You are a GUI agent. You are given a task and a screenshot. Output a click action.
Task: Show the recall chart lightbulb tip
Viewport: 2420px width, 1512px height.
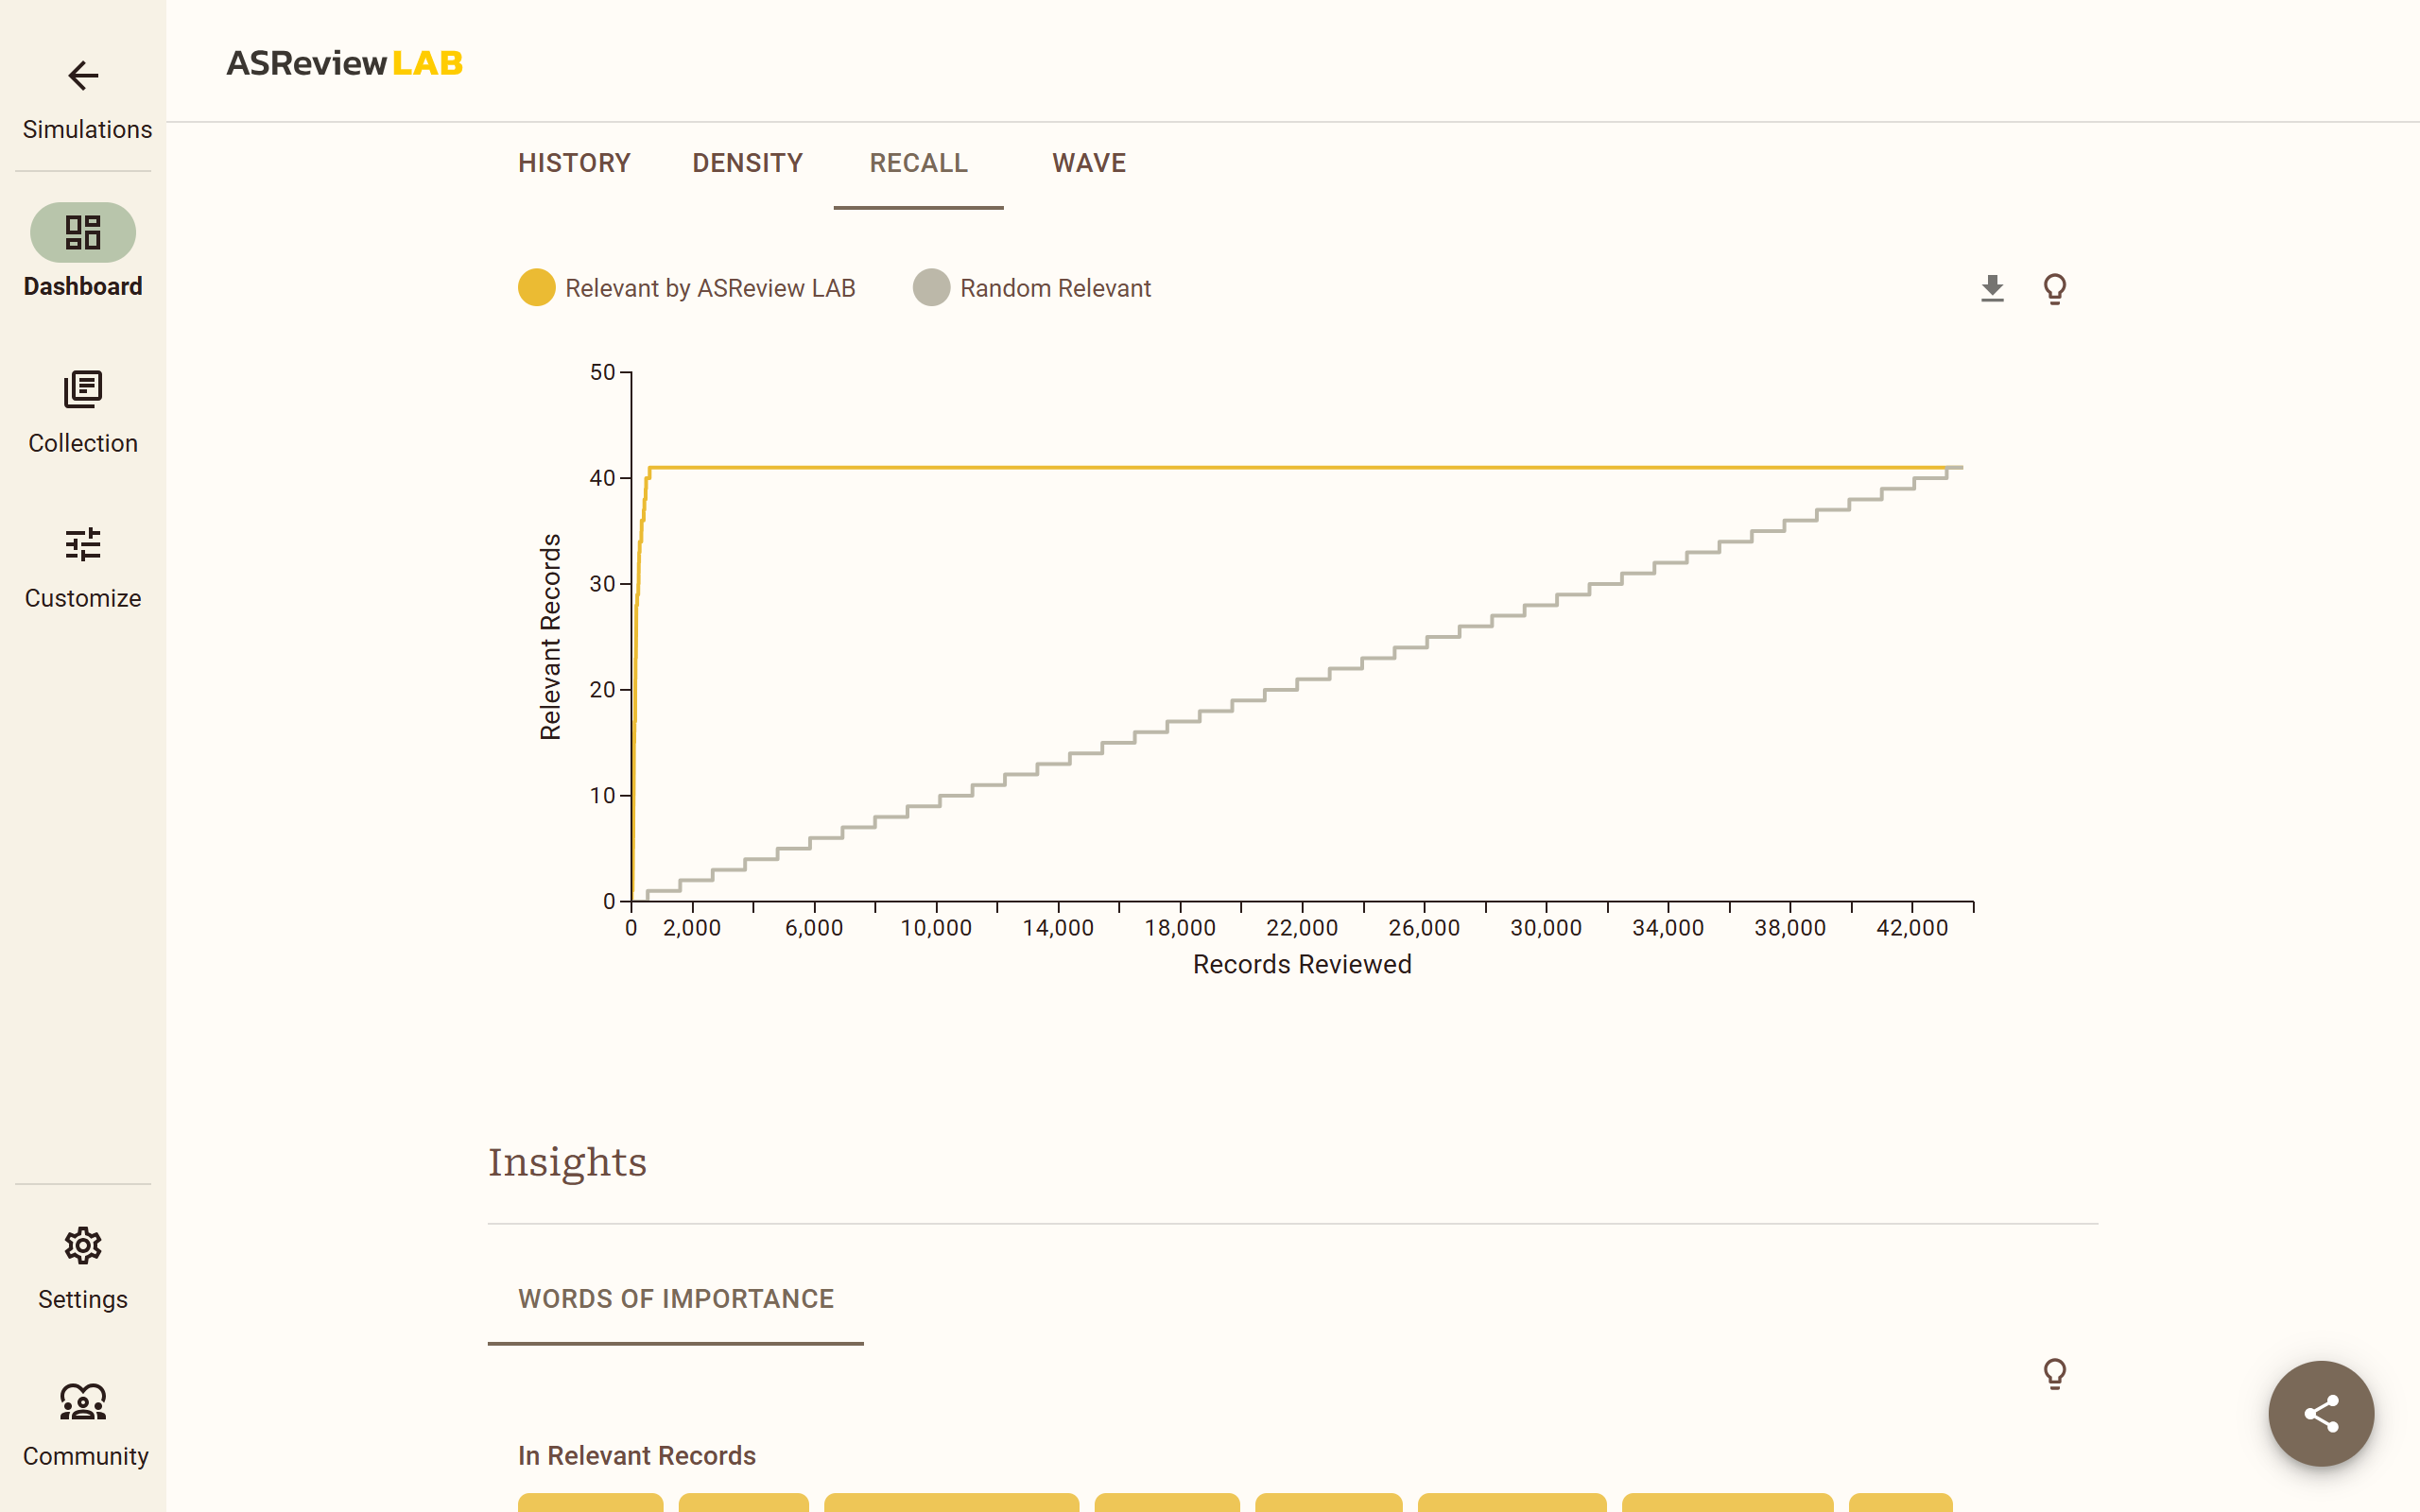coord(2055,288)
